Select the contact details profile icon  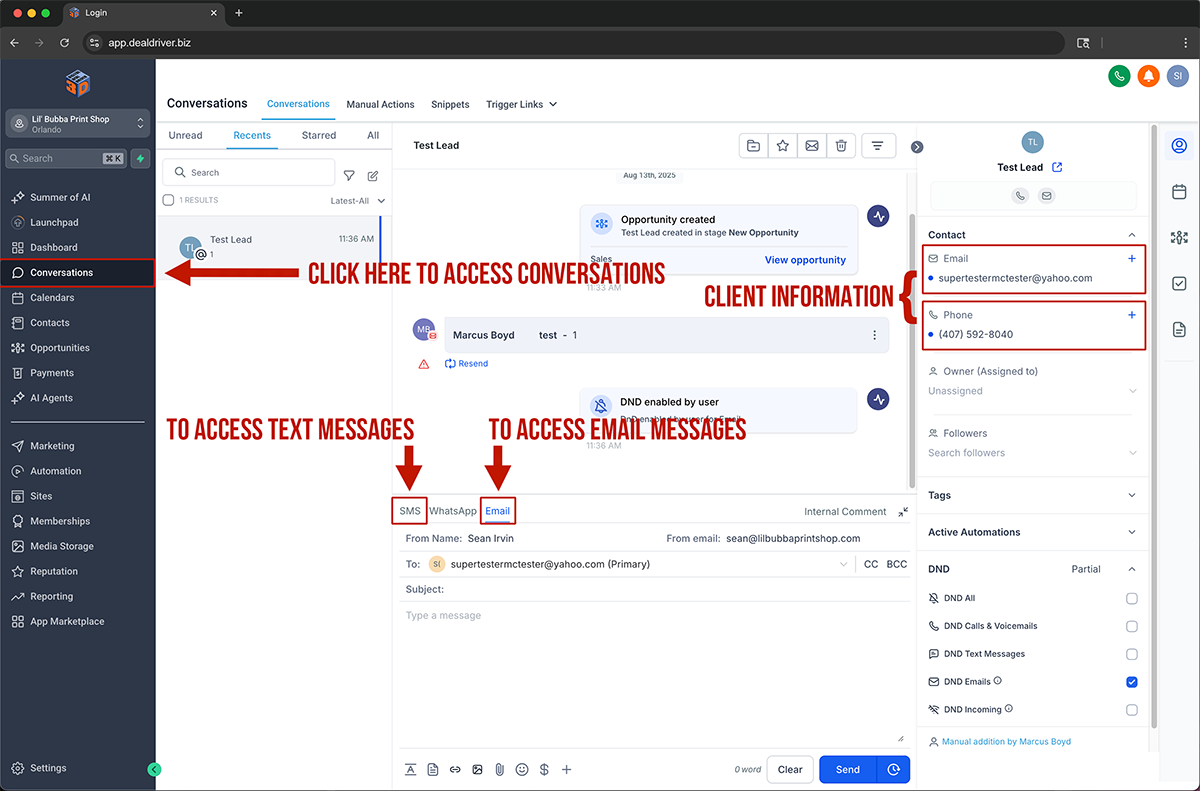[x=1179, y=146]
